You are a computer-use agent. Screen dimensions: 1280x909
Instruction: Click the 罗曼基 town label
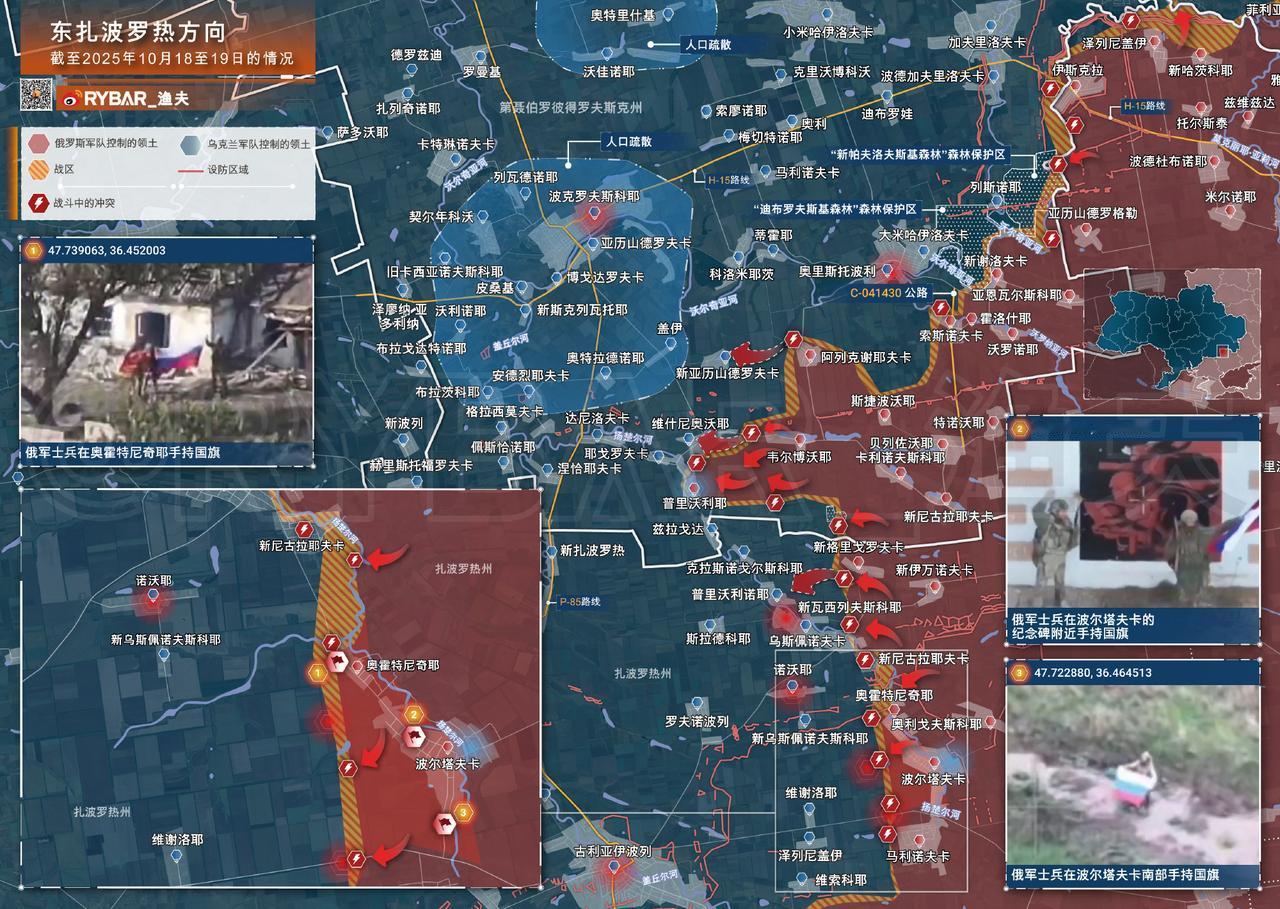coord(482,72)
